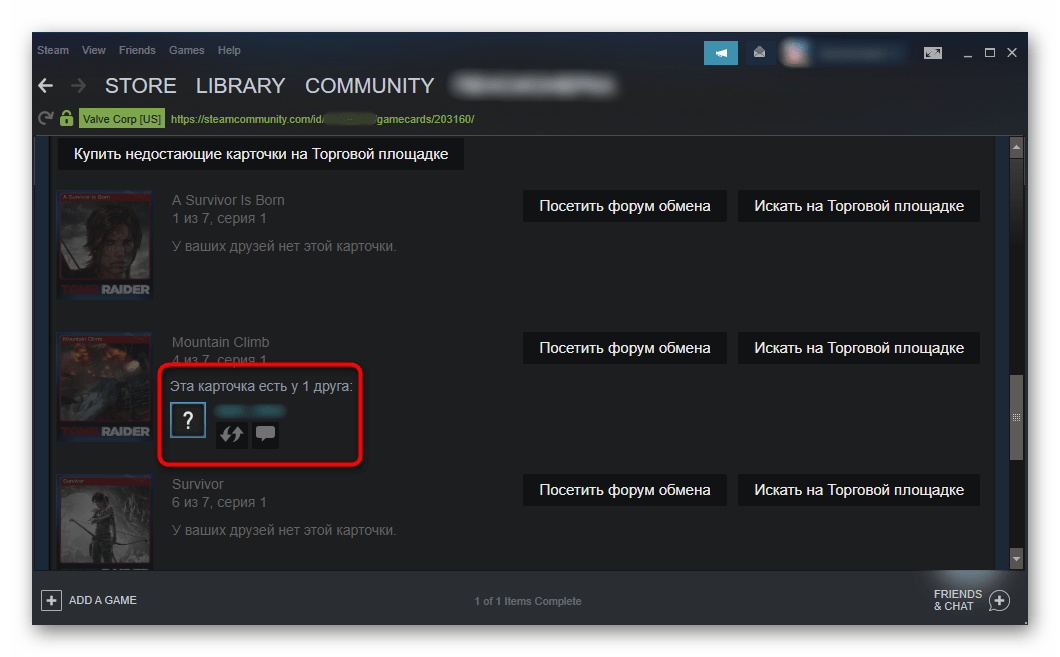Click the vertical scrollbar thumb
The width and height of the screenshot is (1060, 657).
coord(1016,417)
